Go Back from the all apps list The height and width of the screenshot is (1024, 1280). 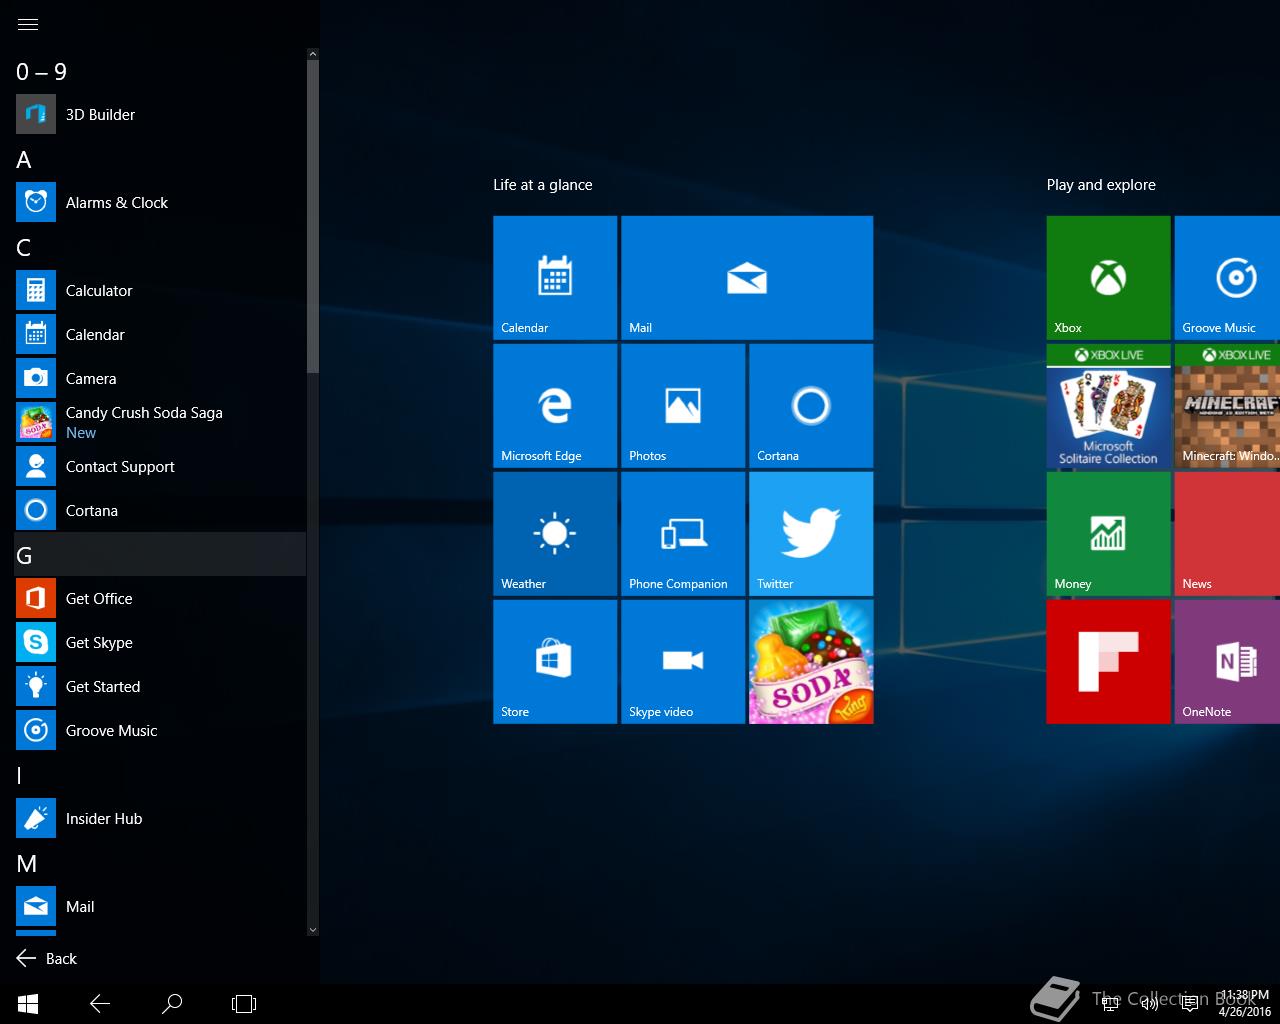pyautogui.click(x=47, y=958)
